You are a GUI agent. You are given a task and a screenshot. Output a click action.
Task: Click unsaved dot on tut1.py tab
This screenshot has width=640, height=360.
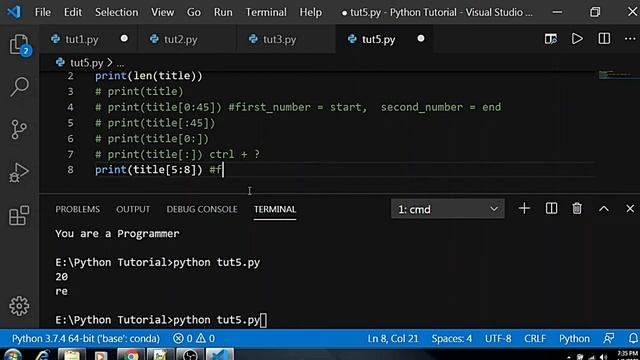(x=124, y=38)
